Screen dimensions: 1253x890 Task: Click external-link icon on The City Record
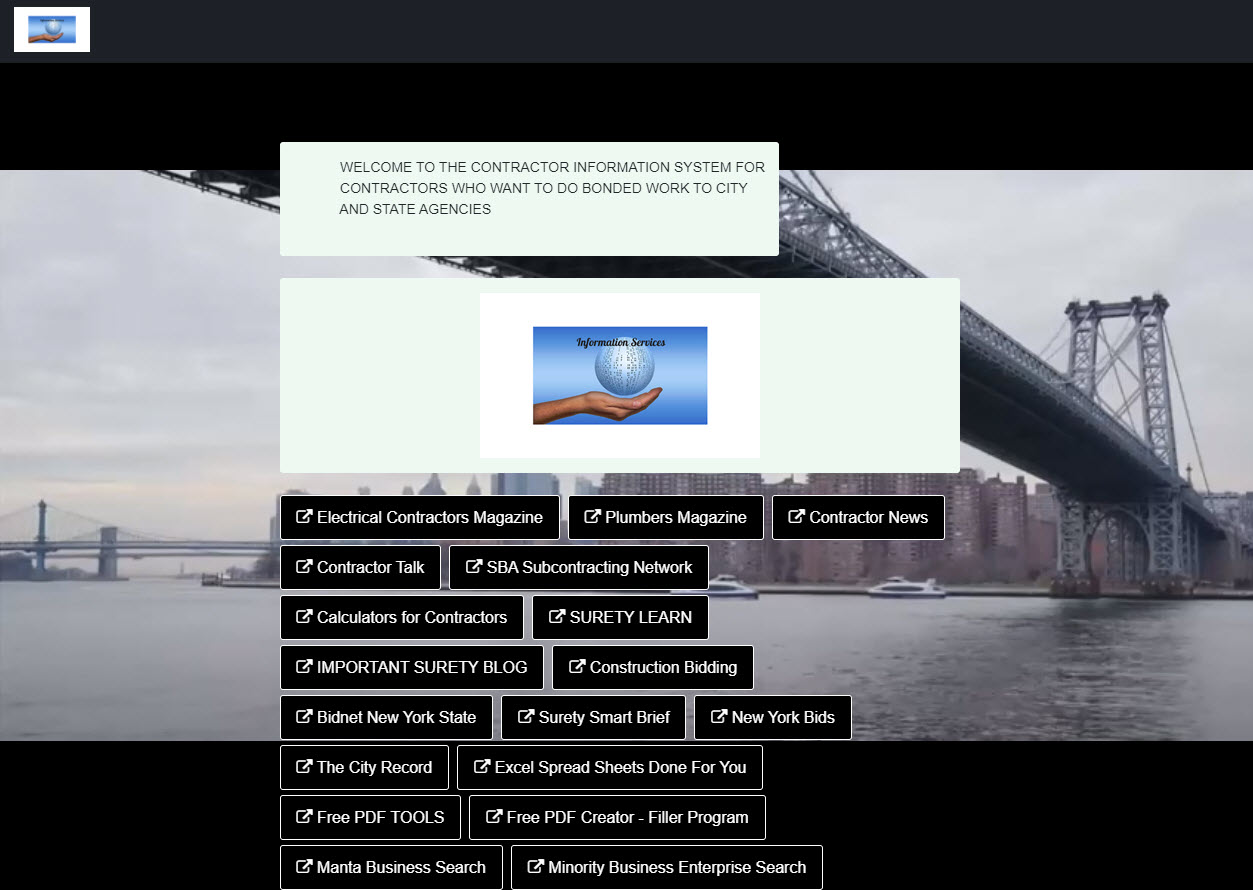click(x=305, y=767)
